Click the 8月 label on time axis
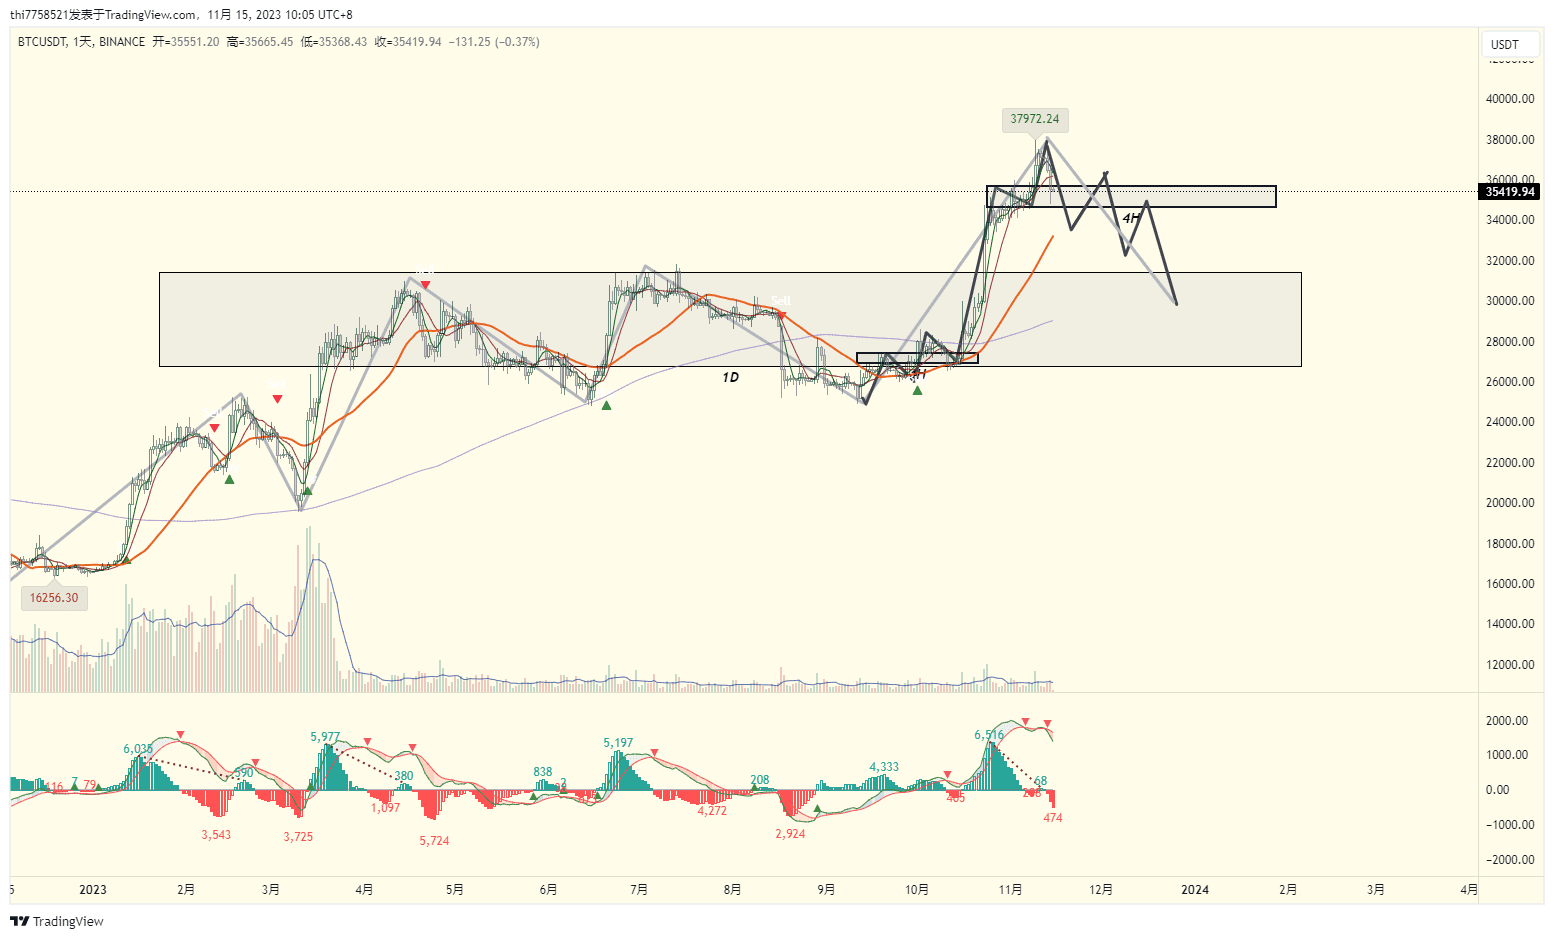The image size is (1554, 939). (733, 890)
